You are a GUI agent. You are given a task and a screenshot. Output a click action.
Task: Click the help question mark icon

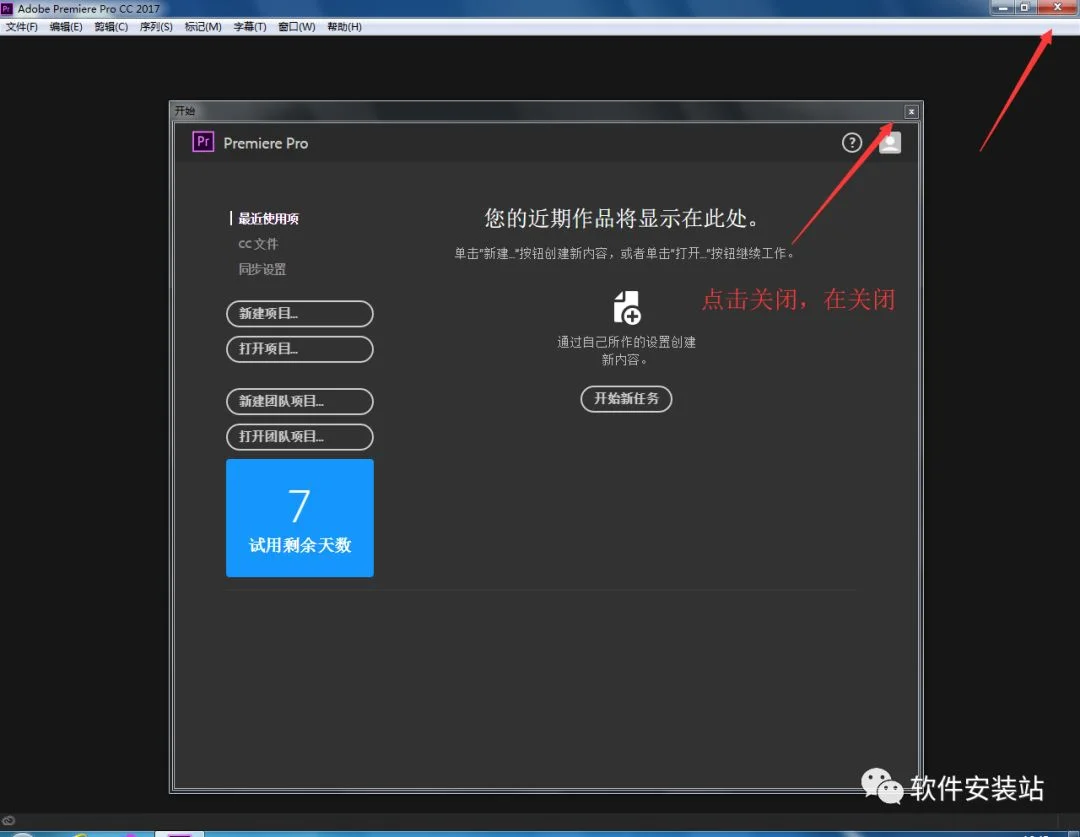click(852, 143)
